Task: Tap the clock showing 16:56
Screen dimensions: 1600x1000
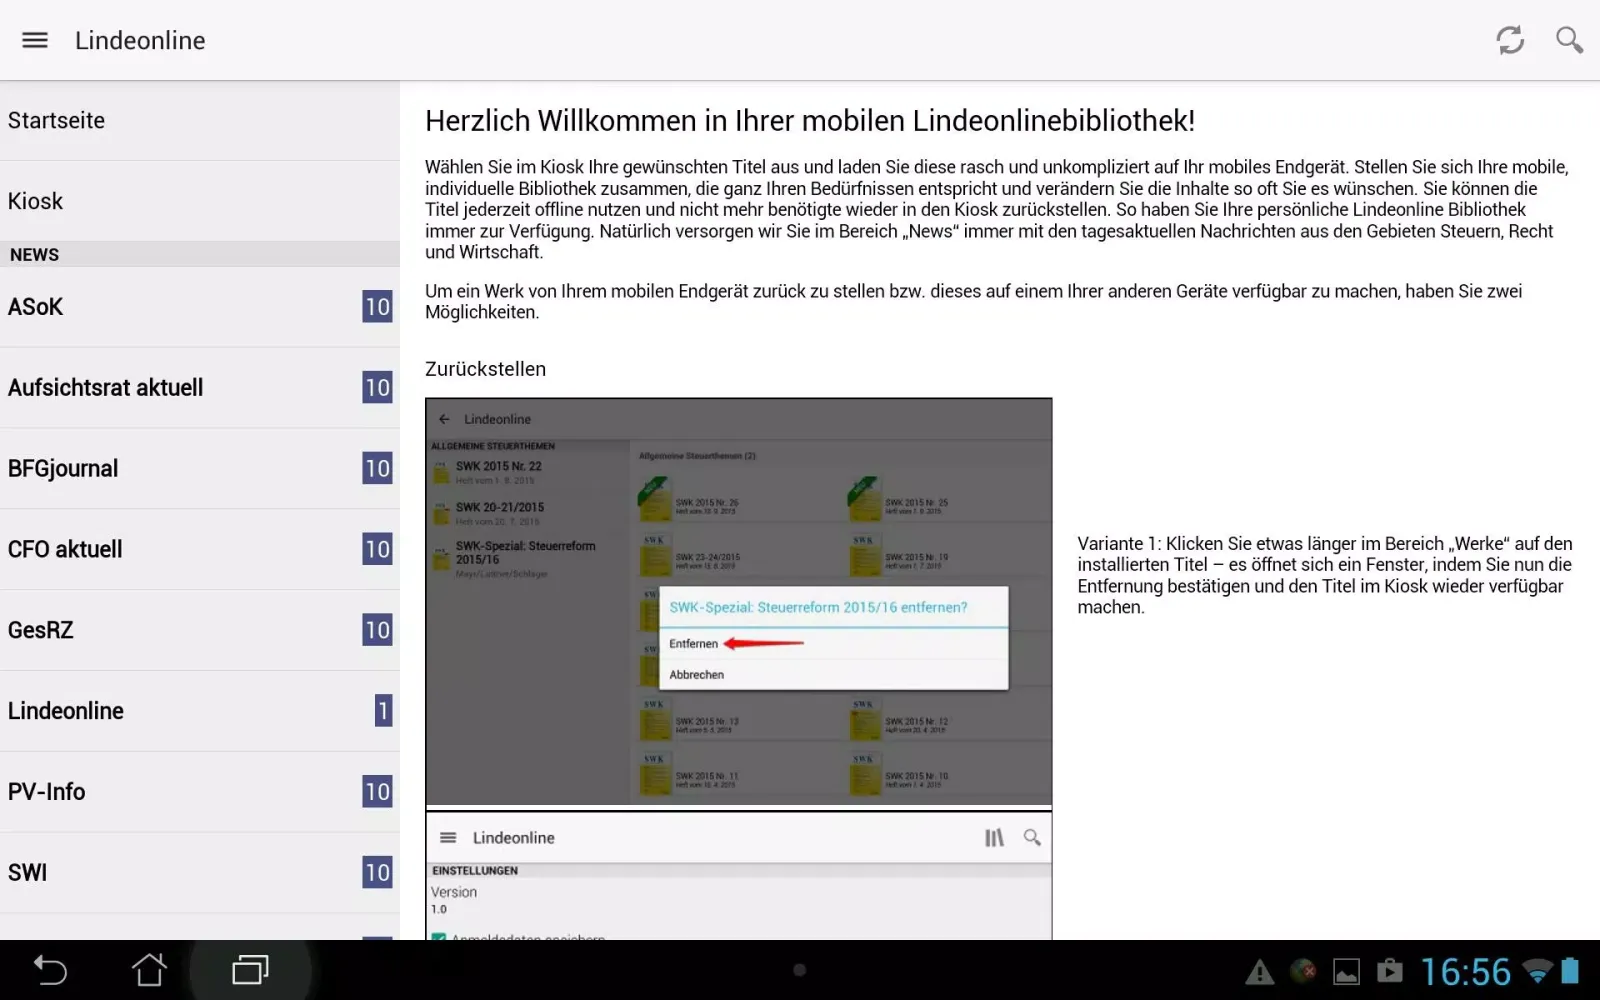Action: (1465, 971)
